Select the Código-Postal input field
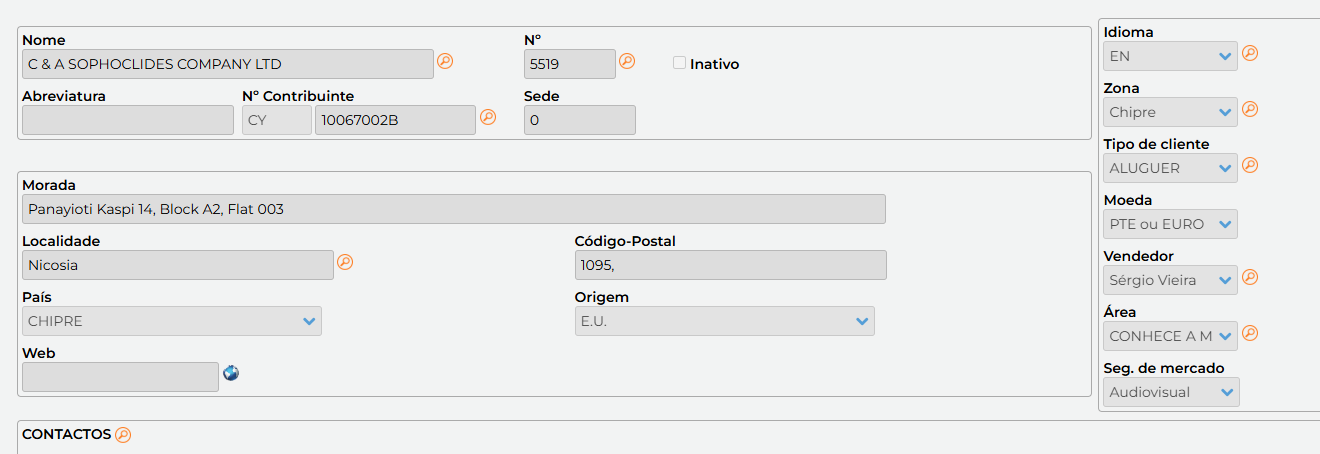 (x=731, y=265)
